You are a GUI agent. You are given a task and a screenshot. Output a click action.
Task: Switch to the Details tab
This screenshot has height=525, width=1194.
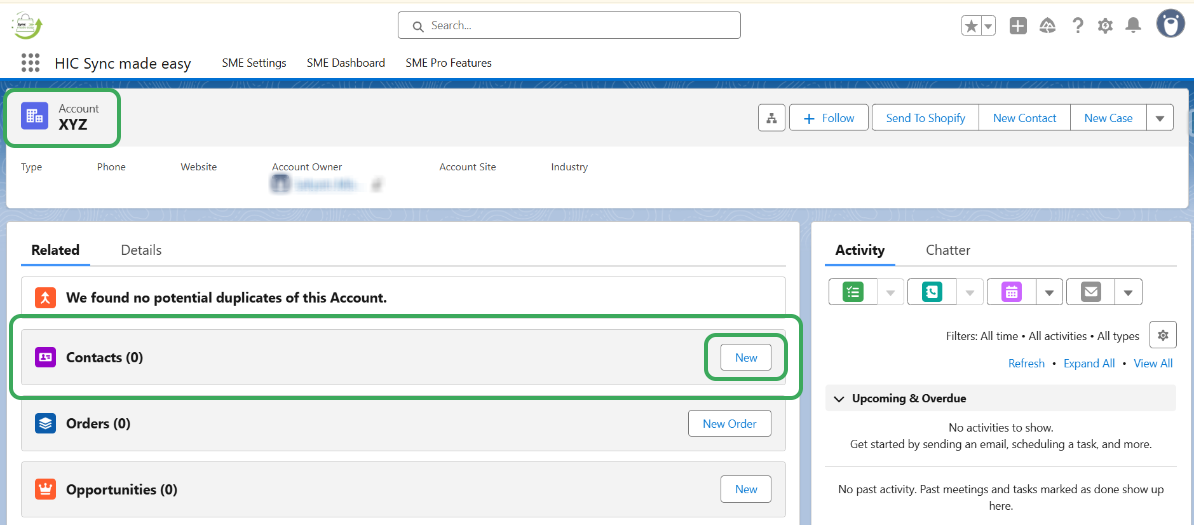[141, 250]
